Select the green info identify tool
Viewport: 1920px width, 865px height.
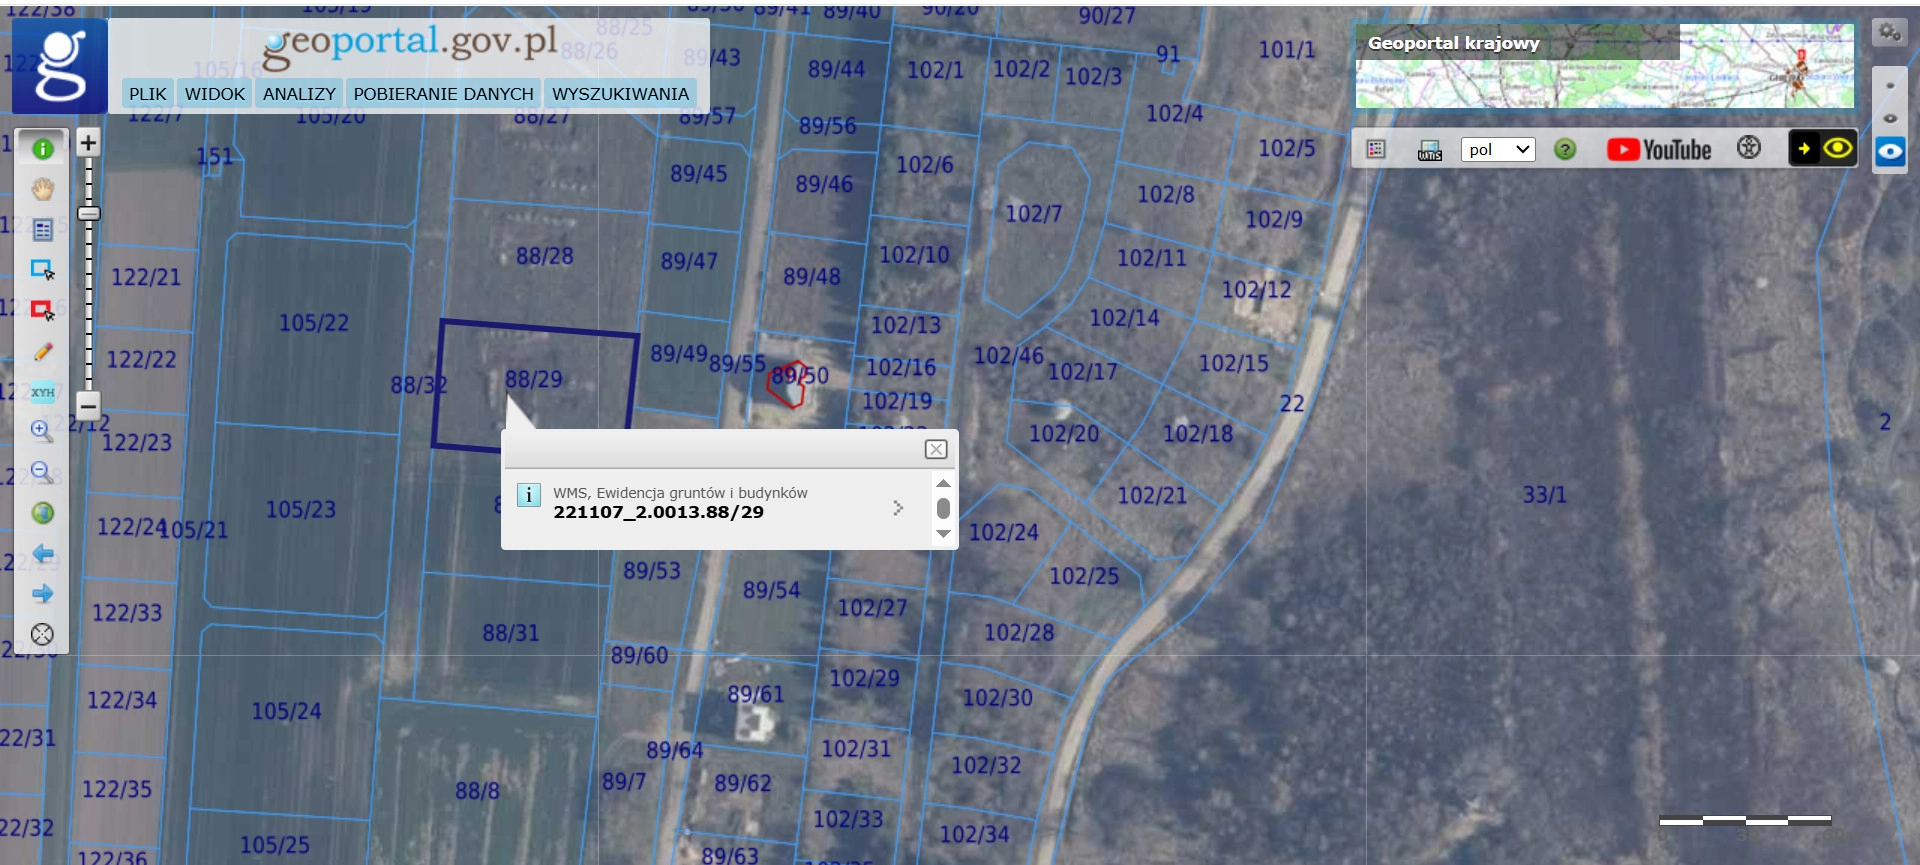point(42,149)
